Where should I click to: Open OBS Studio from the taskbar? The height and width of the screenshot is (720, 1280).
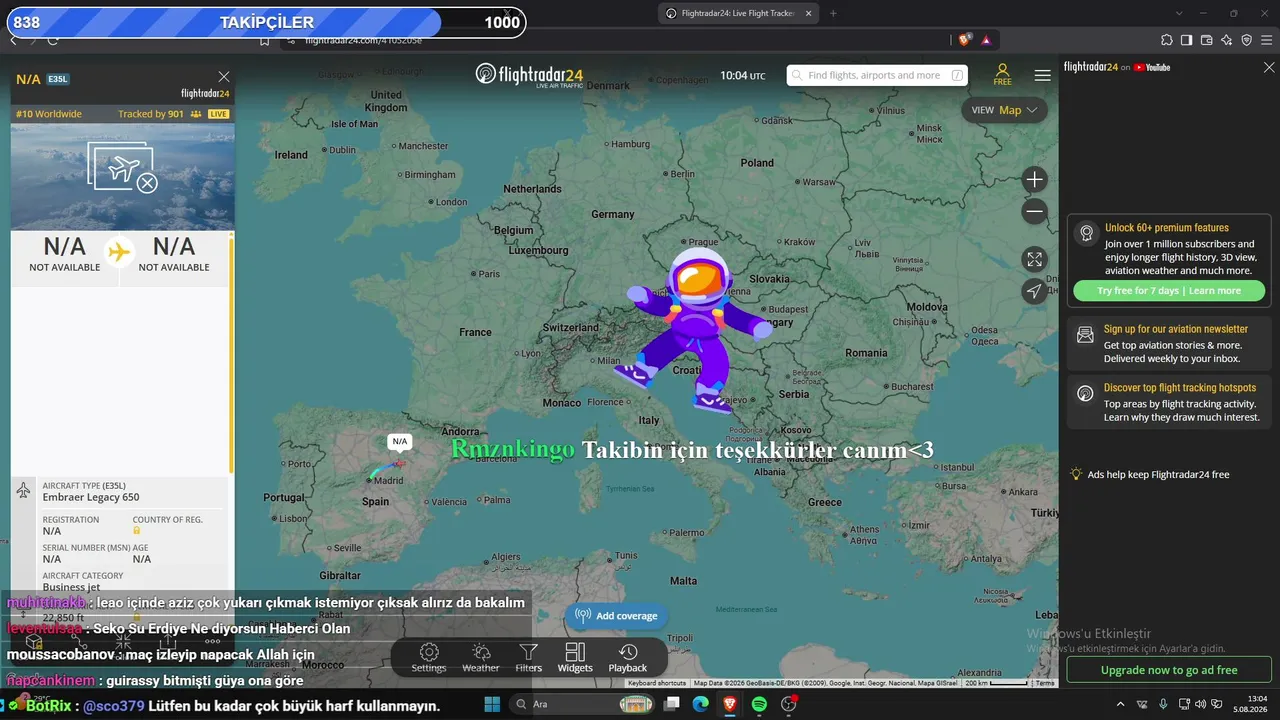[x=789, y=704]
